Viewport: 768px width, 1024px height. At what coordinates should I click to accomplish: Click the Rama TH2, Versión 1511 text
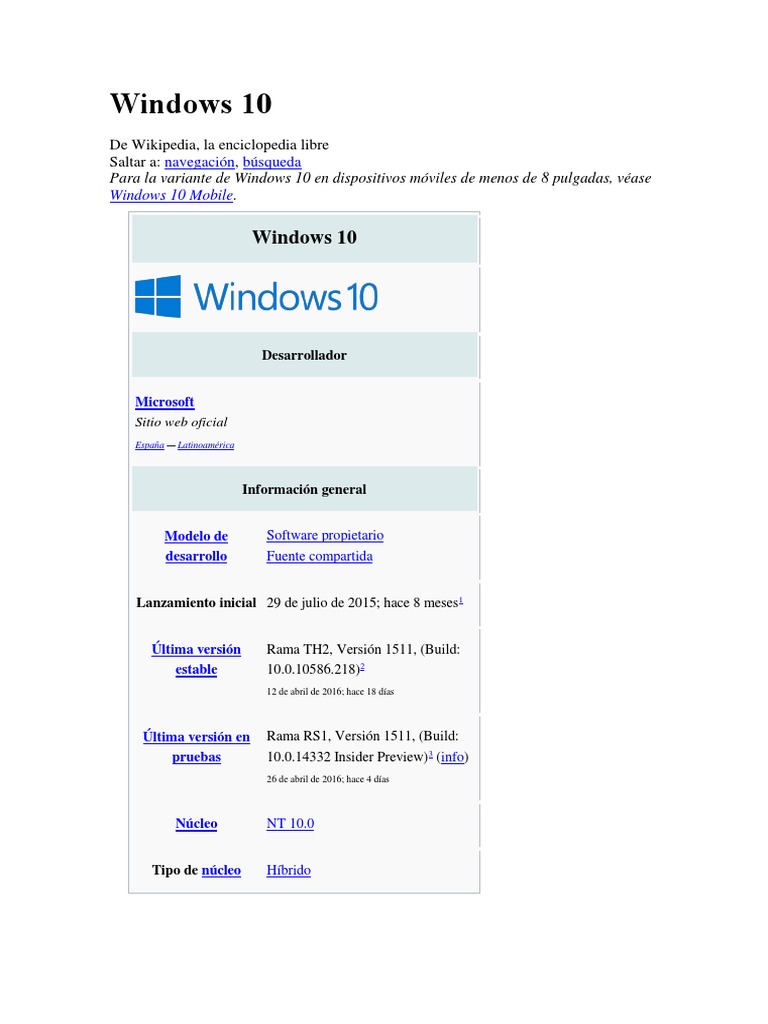[341, 649]
